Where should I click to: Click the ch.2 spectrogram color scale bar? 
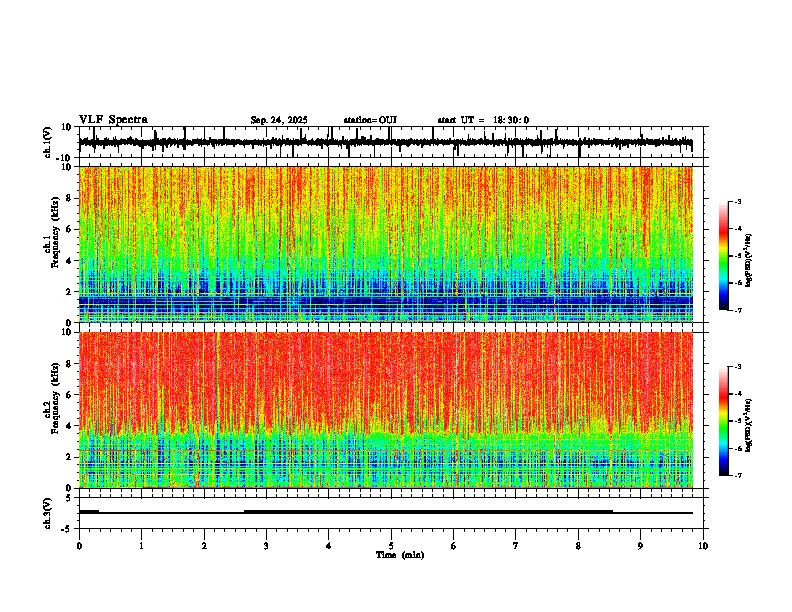[723, 421]
